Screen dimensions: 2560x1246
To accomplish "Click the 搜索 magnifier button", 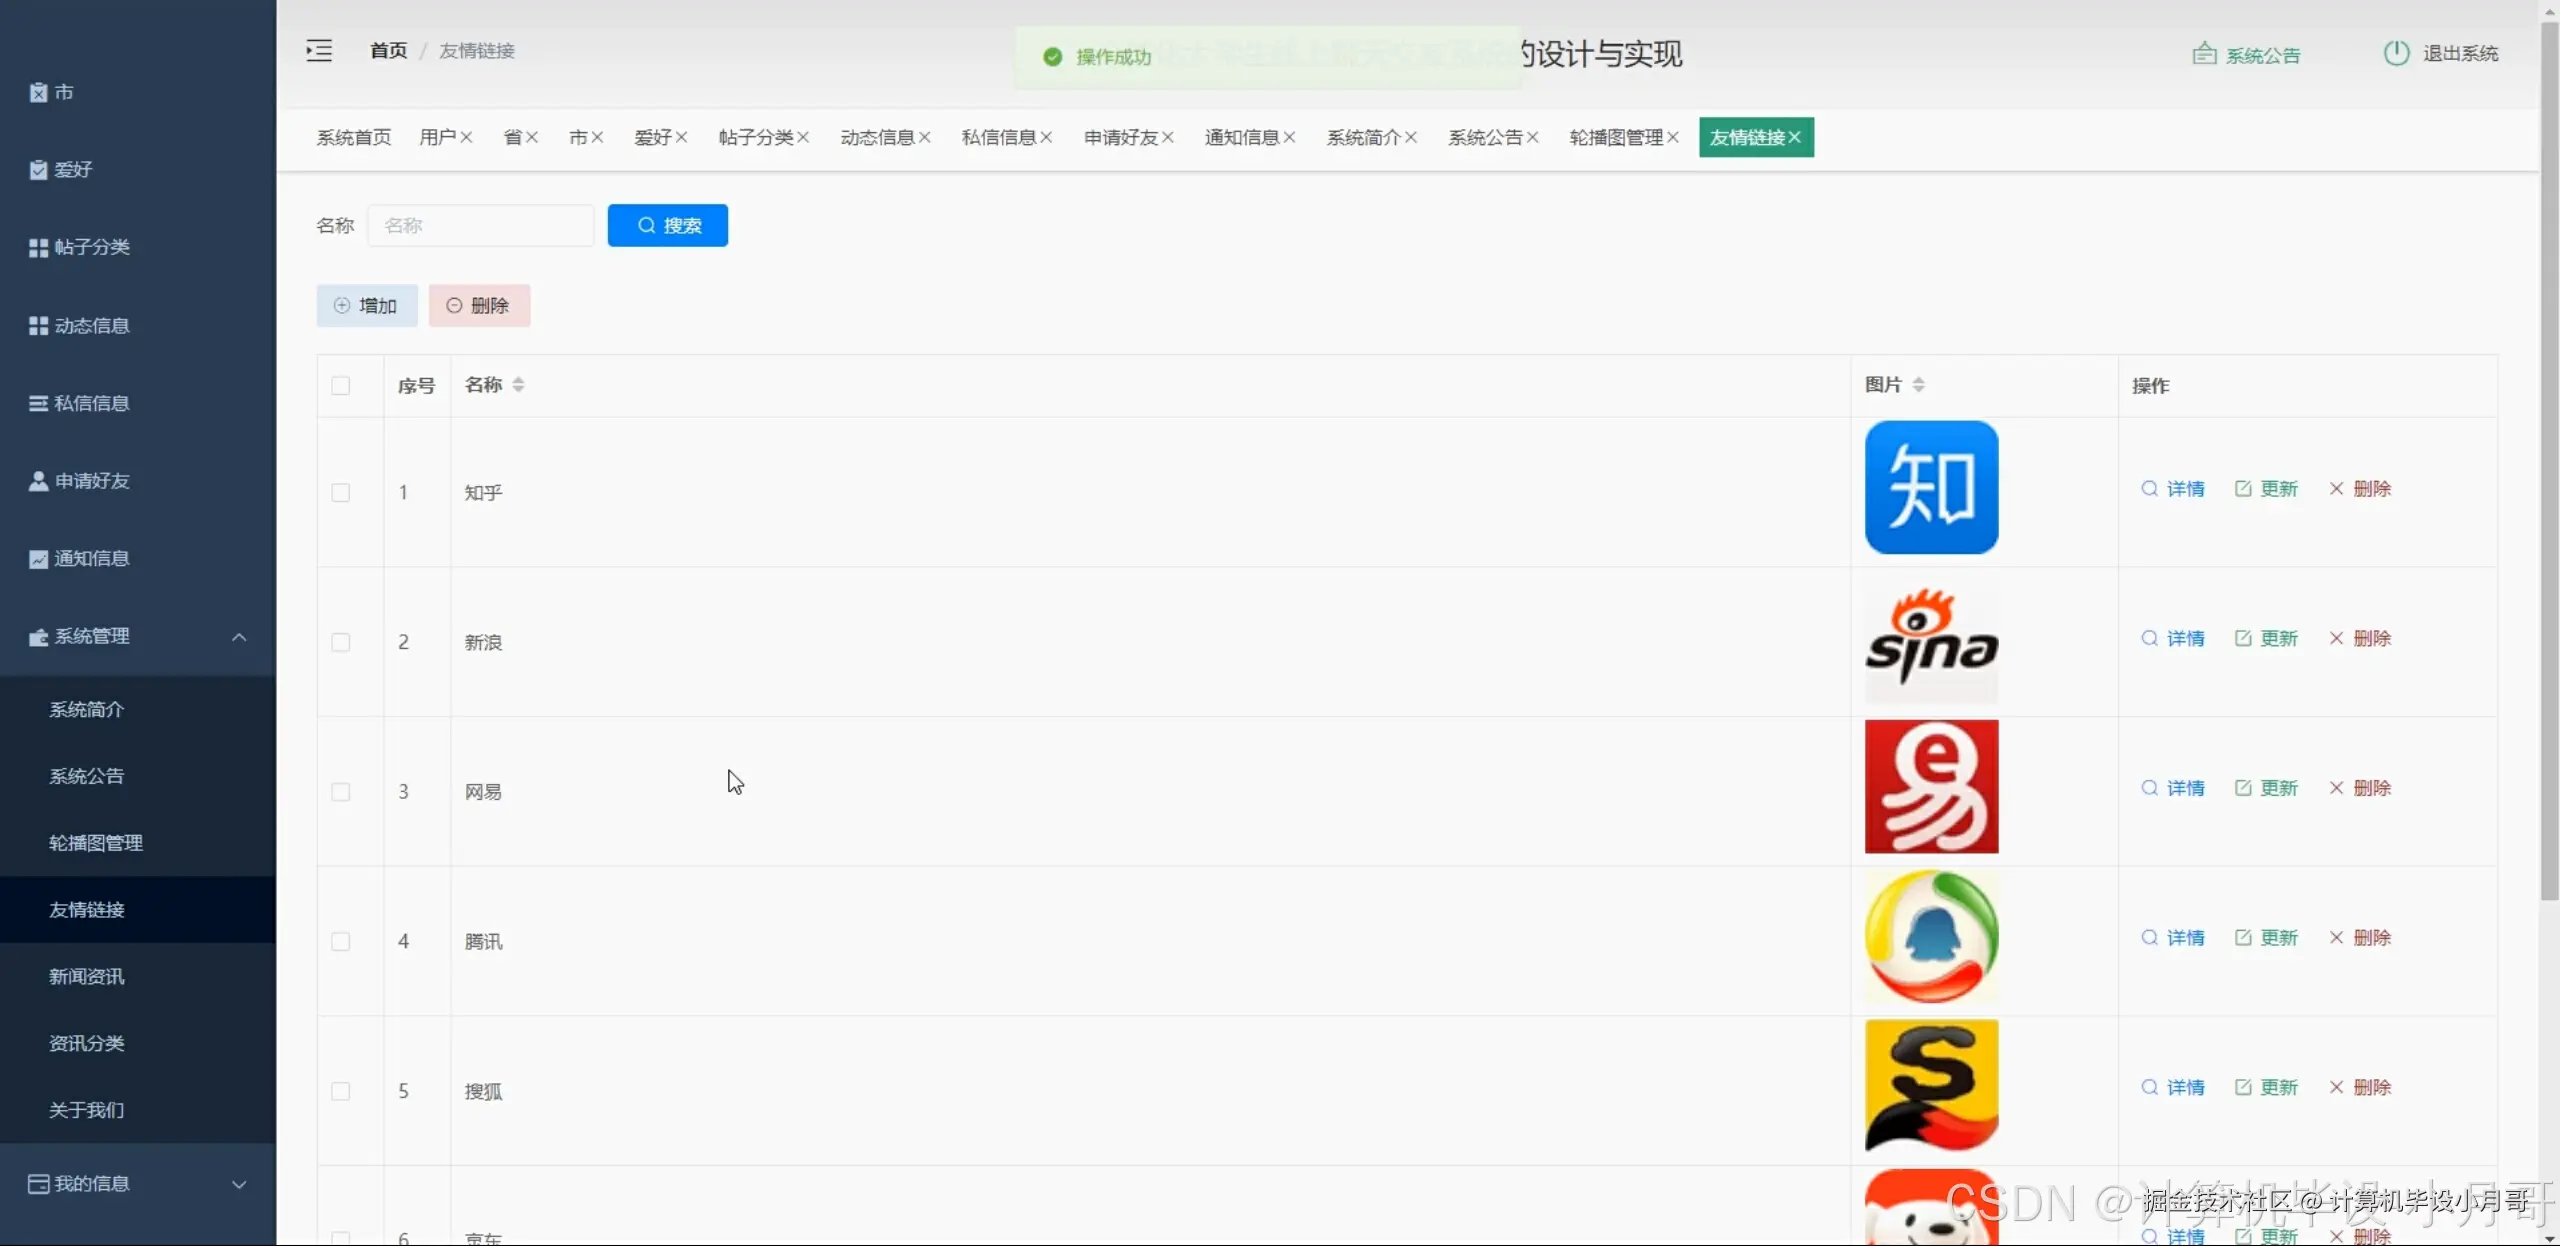I will (x=667, y=225).
